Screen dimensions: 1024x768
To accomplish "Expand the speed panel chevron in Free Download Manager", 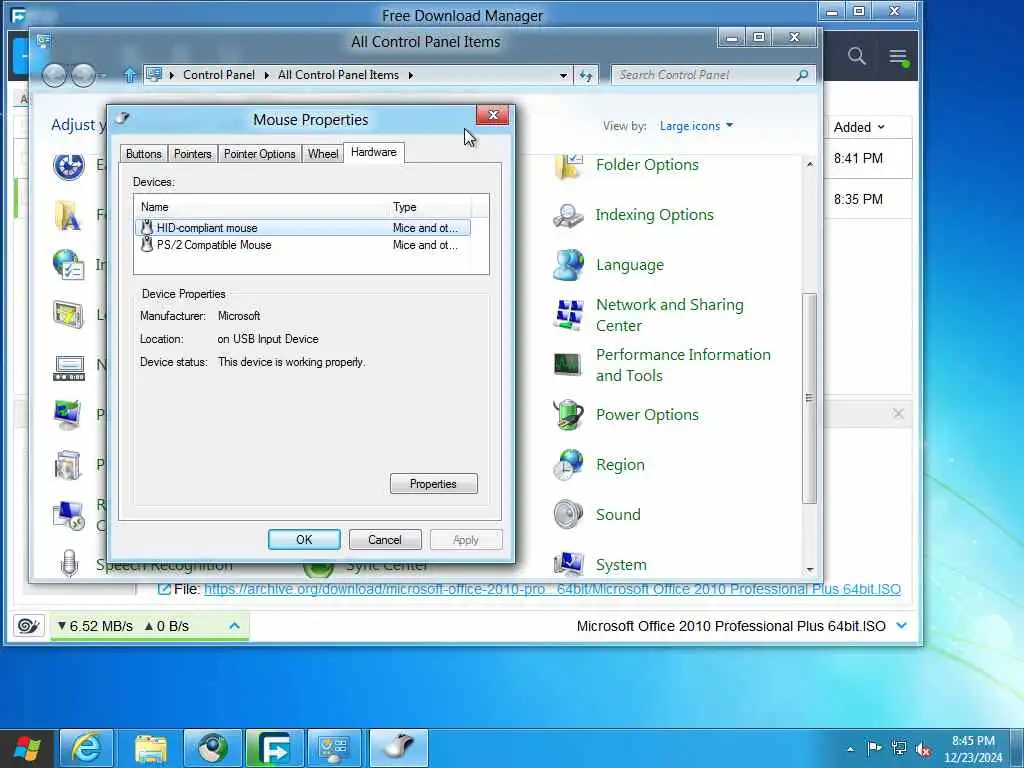I will tap(234, 626).
